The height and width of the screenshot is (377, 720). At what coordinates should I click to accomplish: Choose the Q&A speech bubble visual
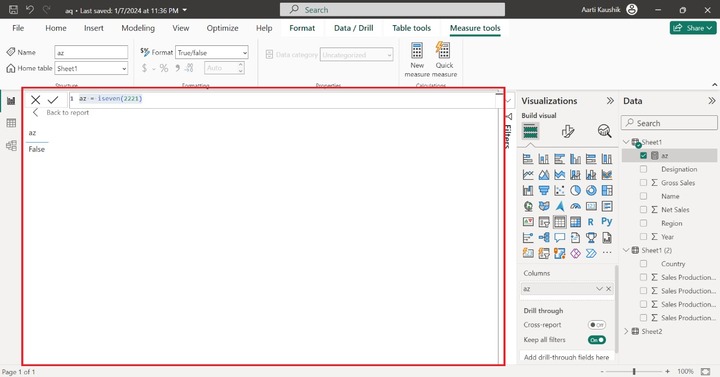click(559, 237)
